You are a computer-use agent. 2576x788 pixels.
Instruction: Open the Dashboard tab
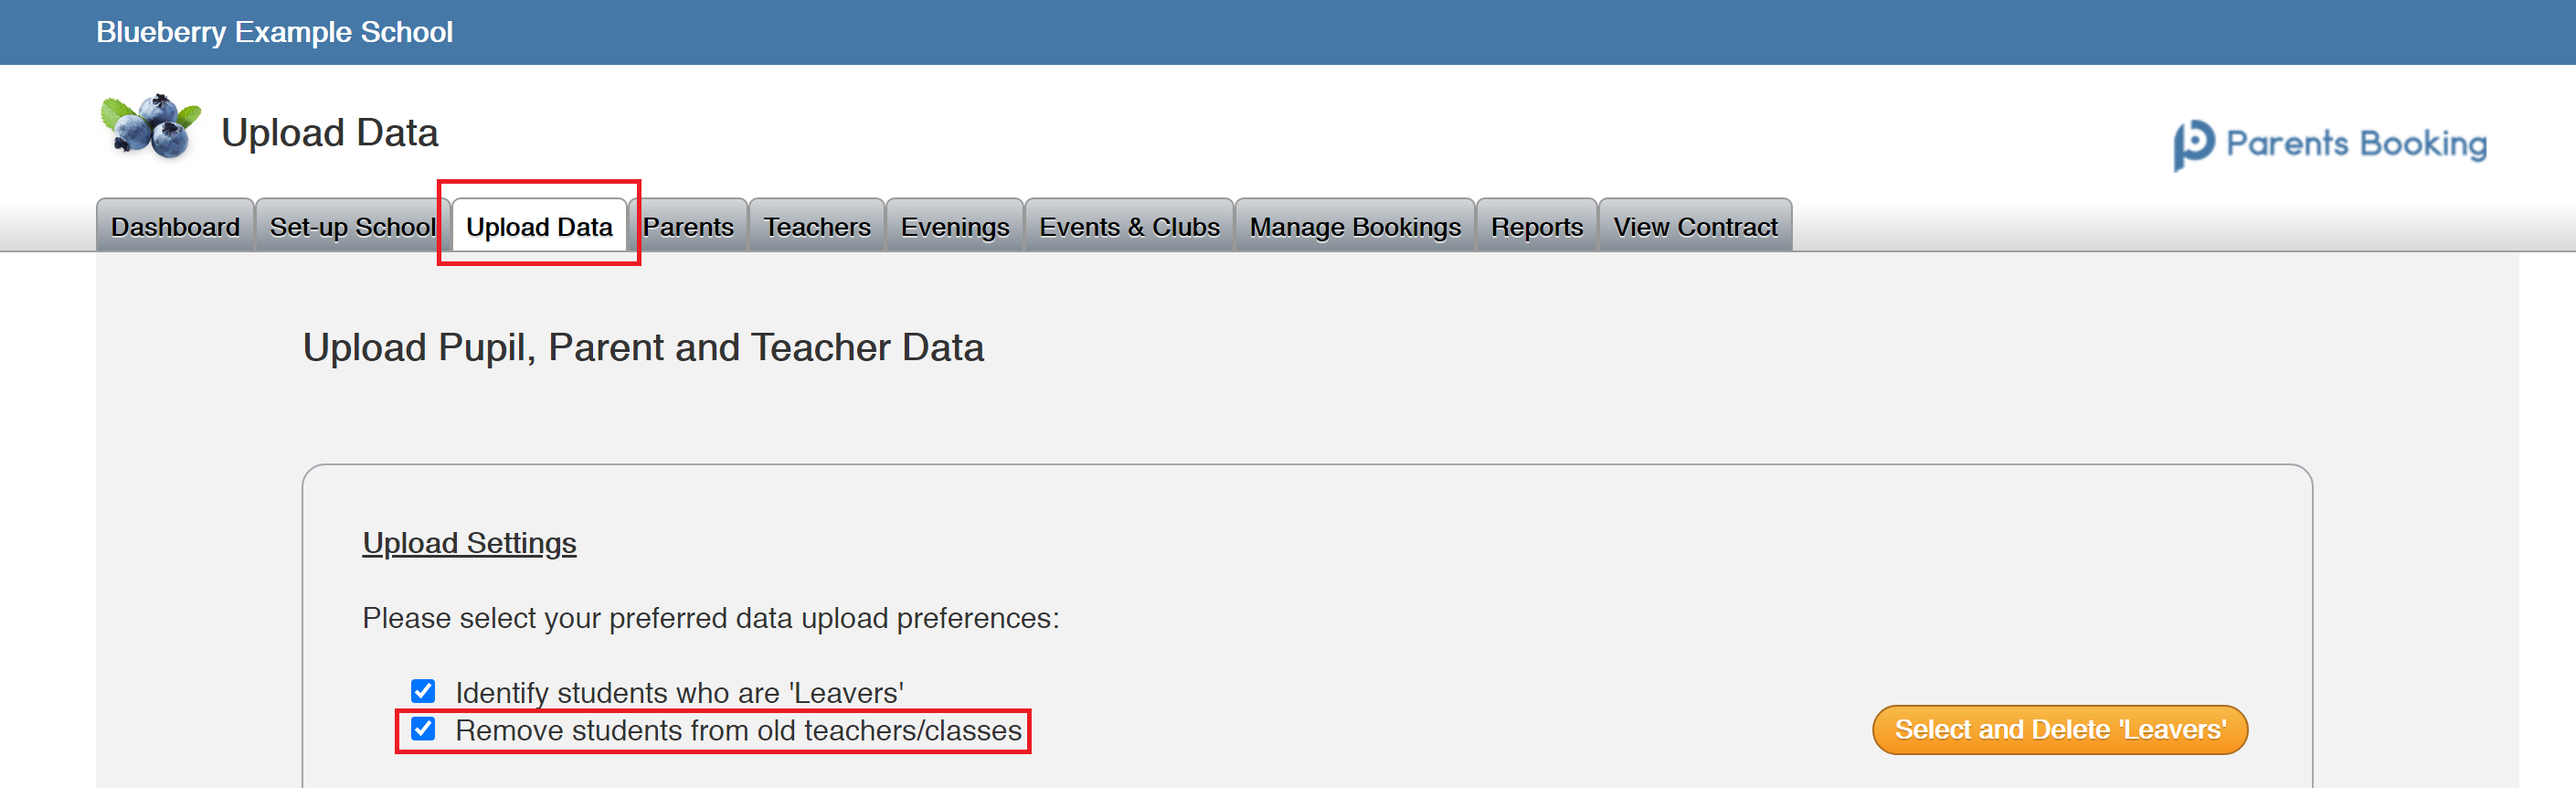(175, 226)
